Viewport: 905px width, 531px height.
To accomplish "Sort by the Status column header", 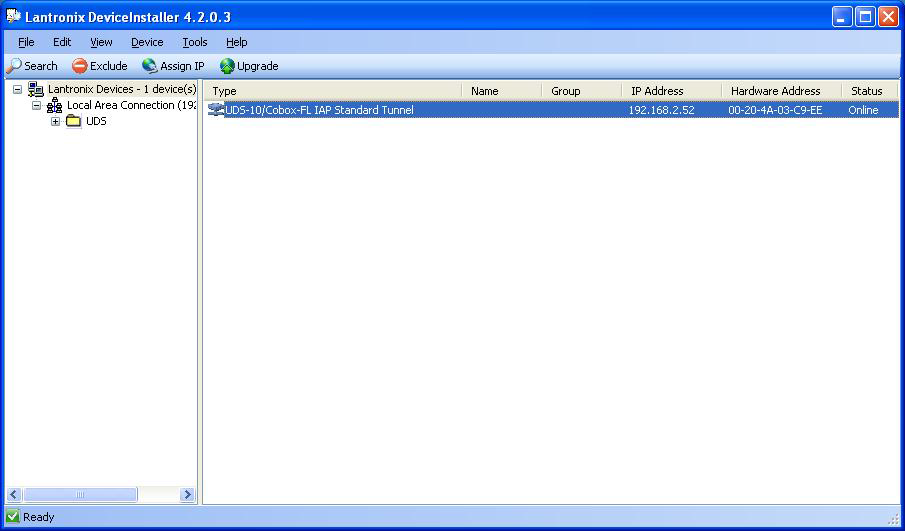I will coord(870,91).
